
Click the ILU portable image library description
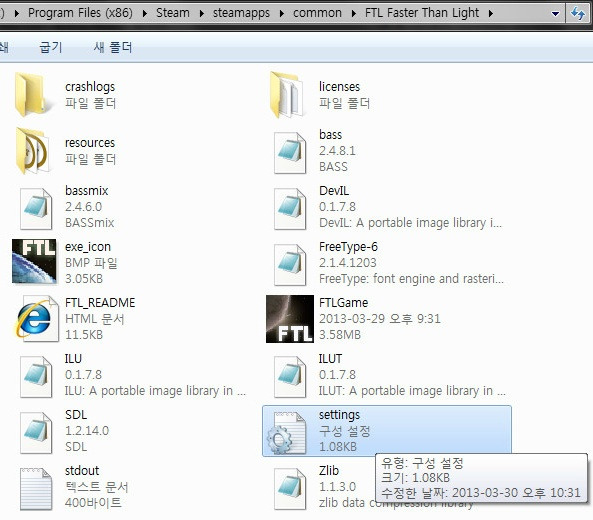[x=155, y=391]
